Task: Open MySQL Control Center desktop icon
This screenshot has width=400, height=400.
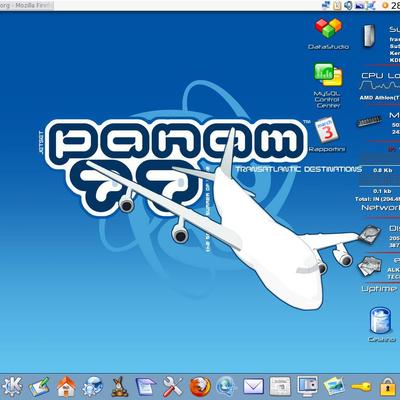Action: (328, 75)
